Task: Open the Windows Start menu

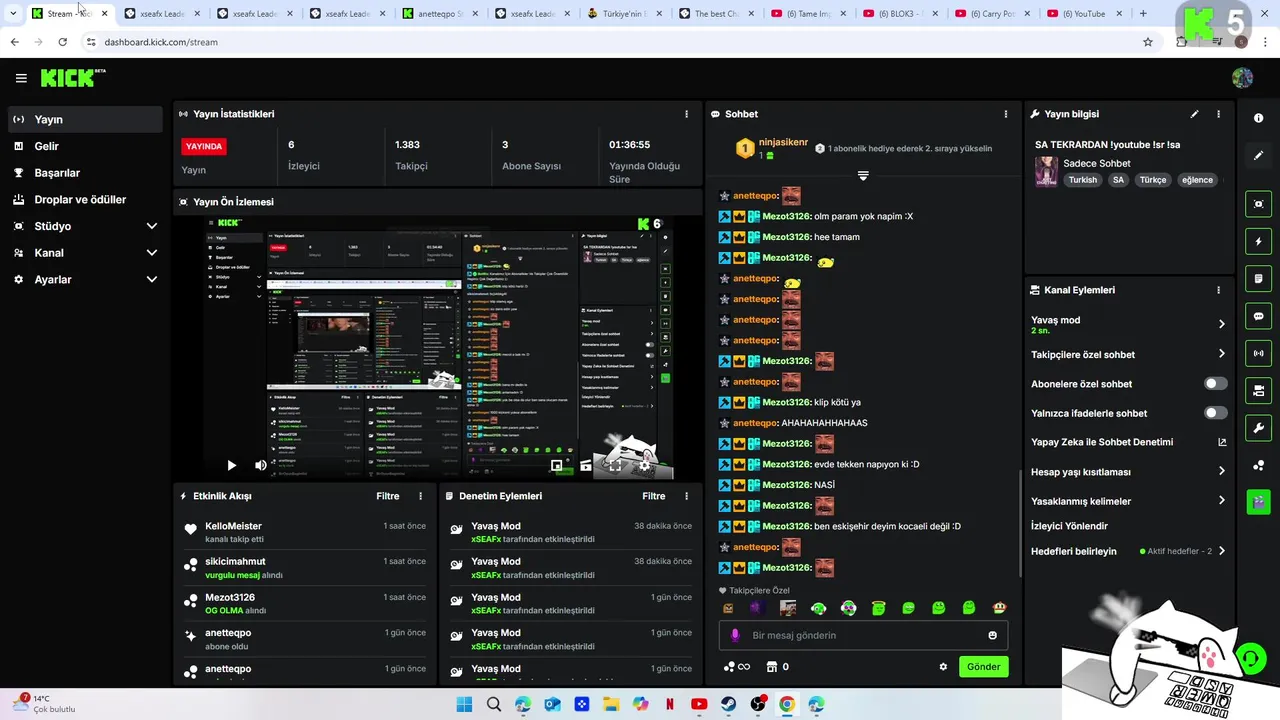Action: point(464,705)
